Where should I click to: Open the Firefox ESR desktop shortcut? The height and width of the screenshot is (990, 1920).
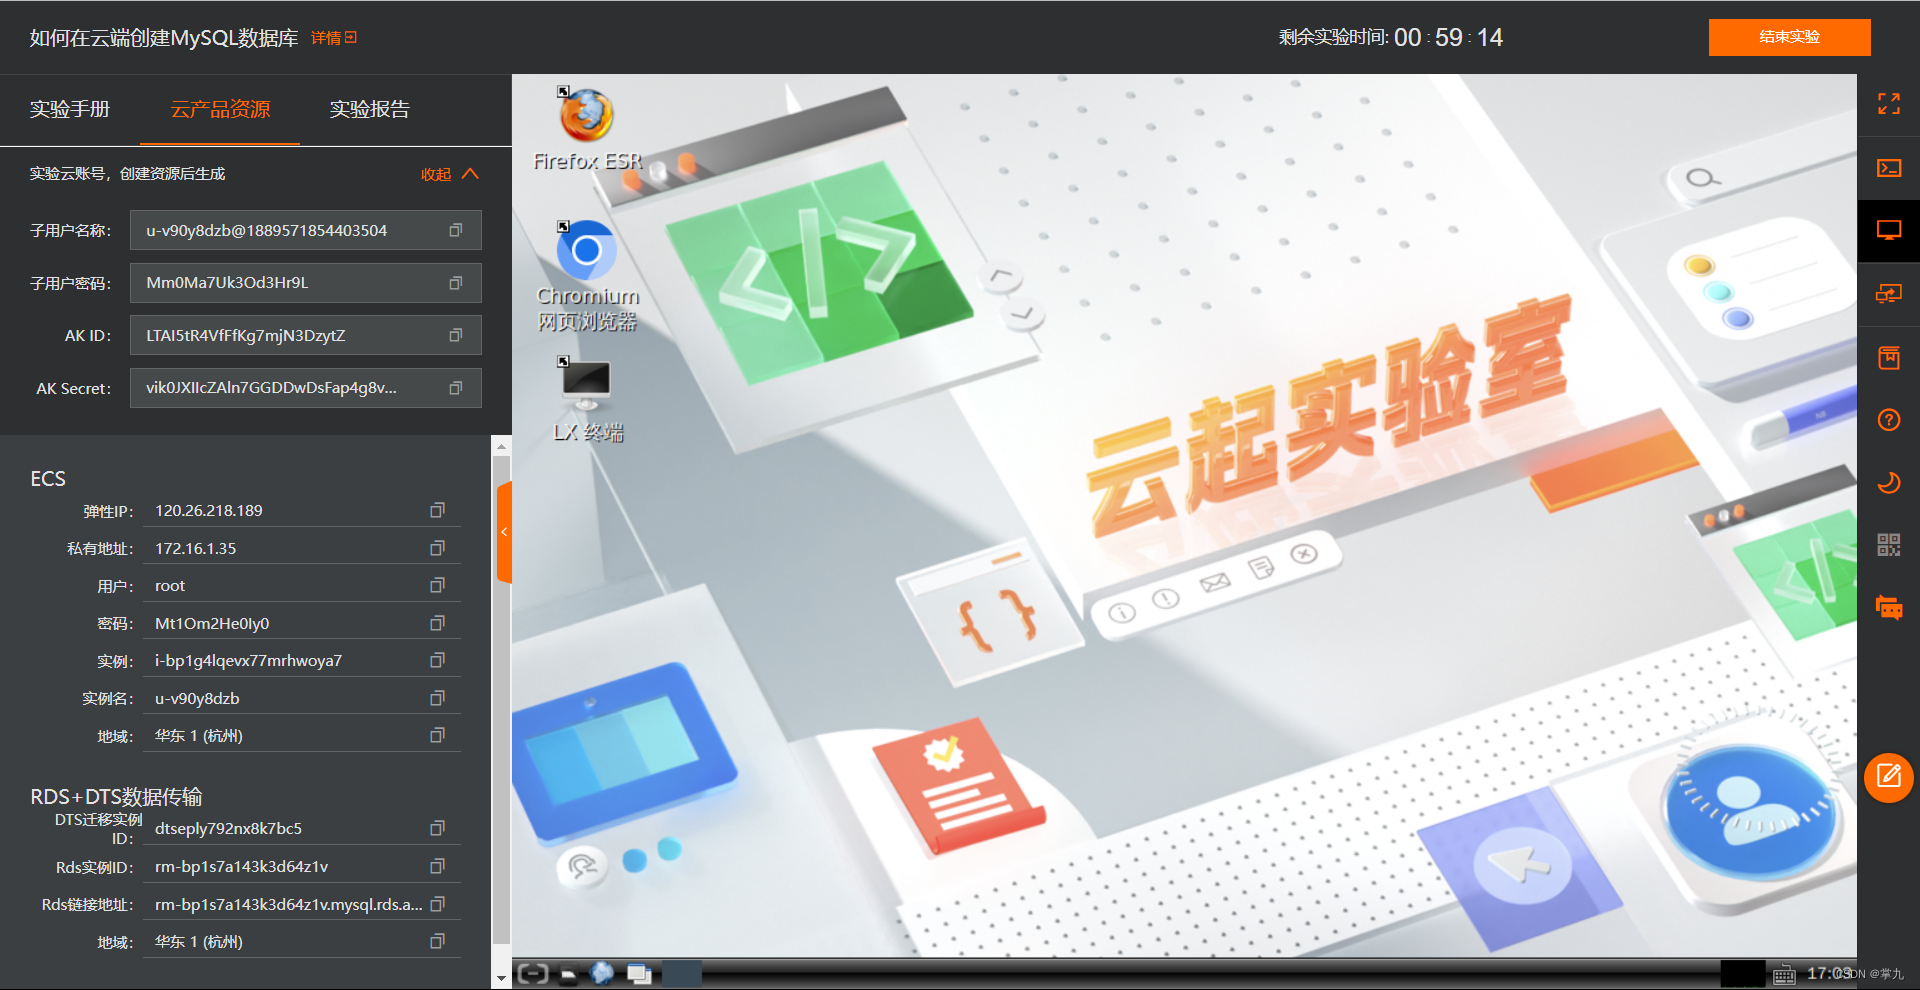pos(587,129)
